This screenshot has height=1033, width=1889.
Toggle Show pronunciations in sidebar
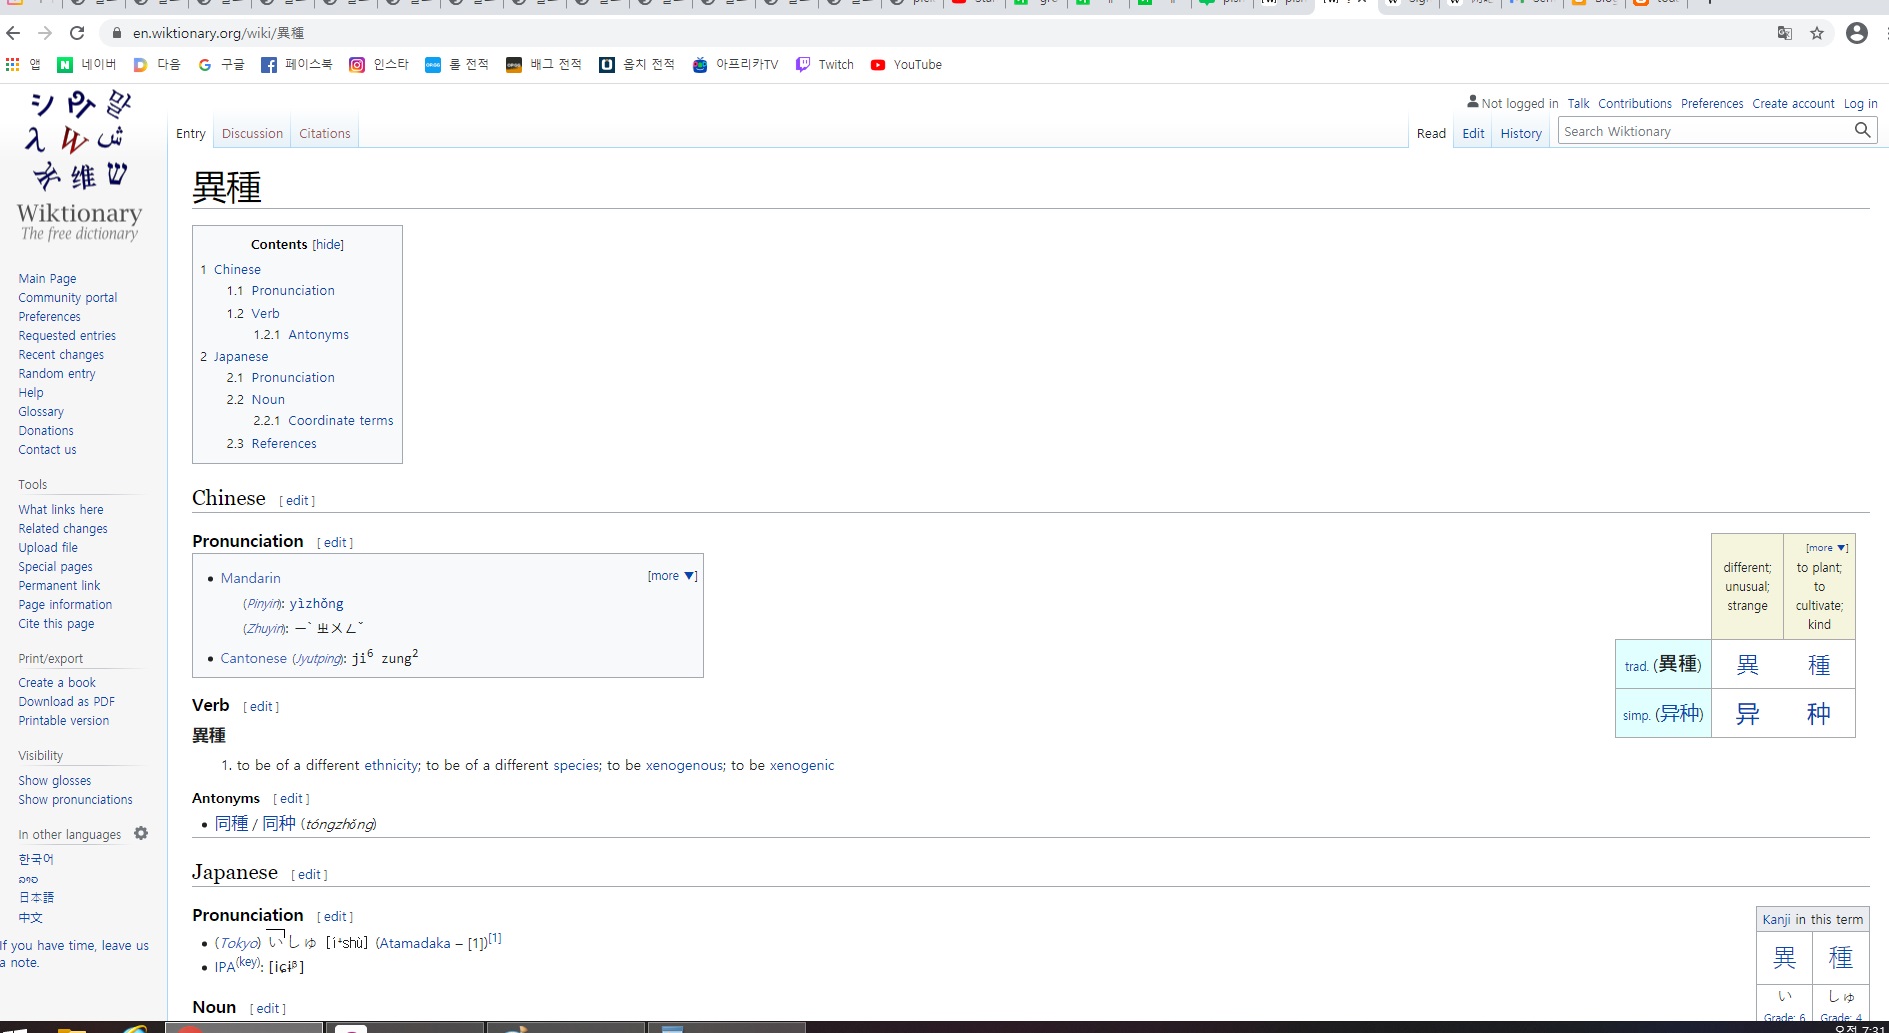pyautogui.click(x=75, y=800)
